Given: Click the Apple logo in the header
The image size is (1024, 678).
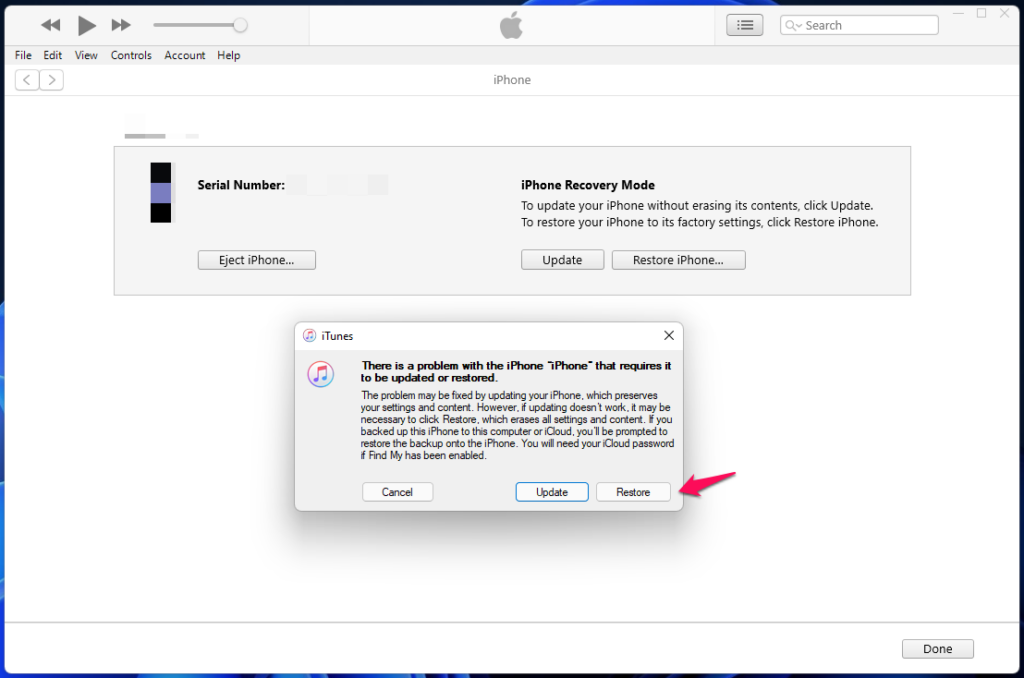Looking at the screenshot, I should click(511, 25).
